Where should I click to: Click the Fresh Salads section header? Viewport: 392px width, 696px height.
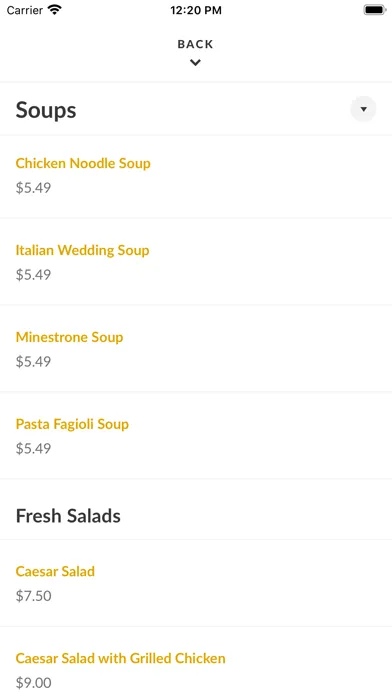click(68, 516)
